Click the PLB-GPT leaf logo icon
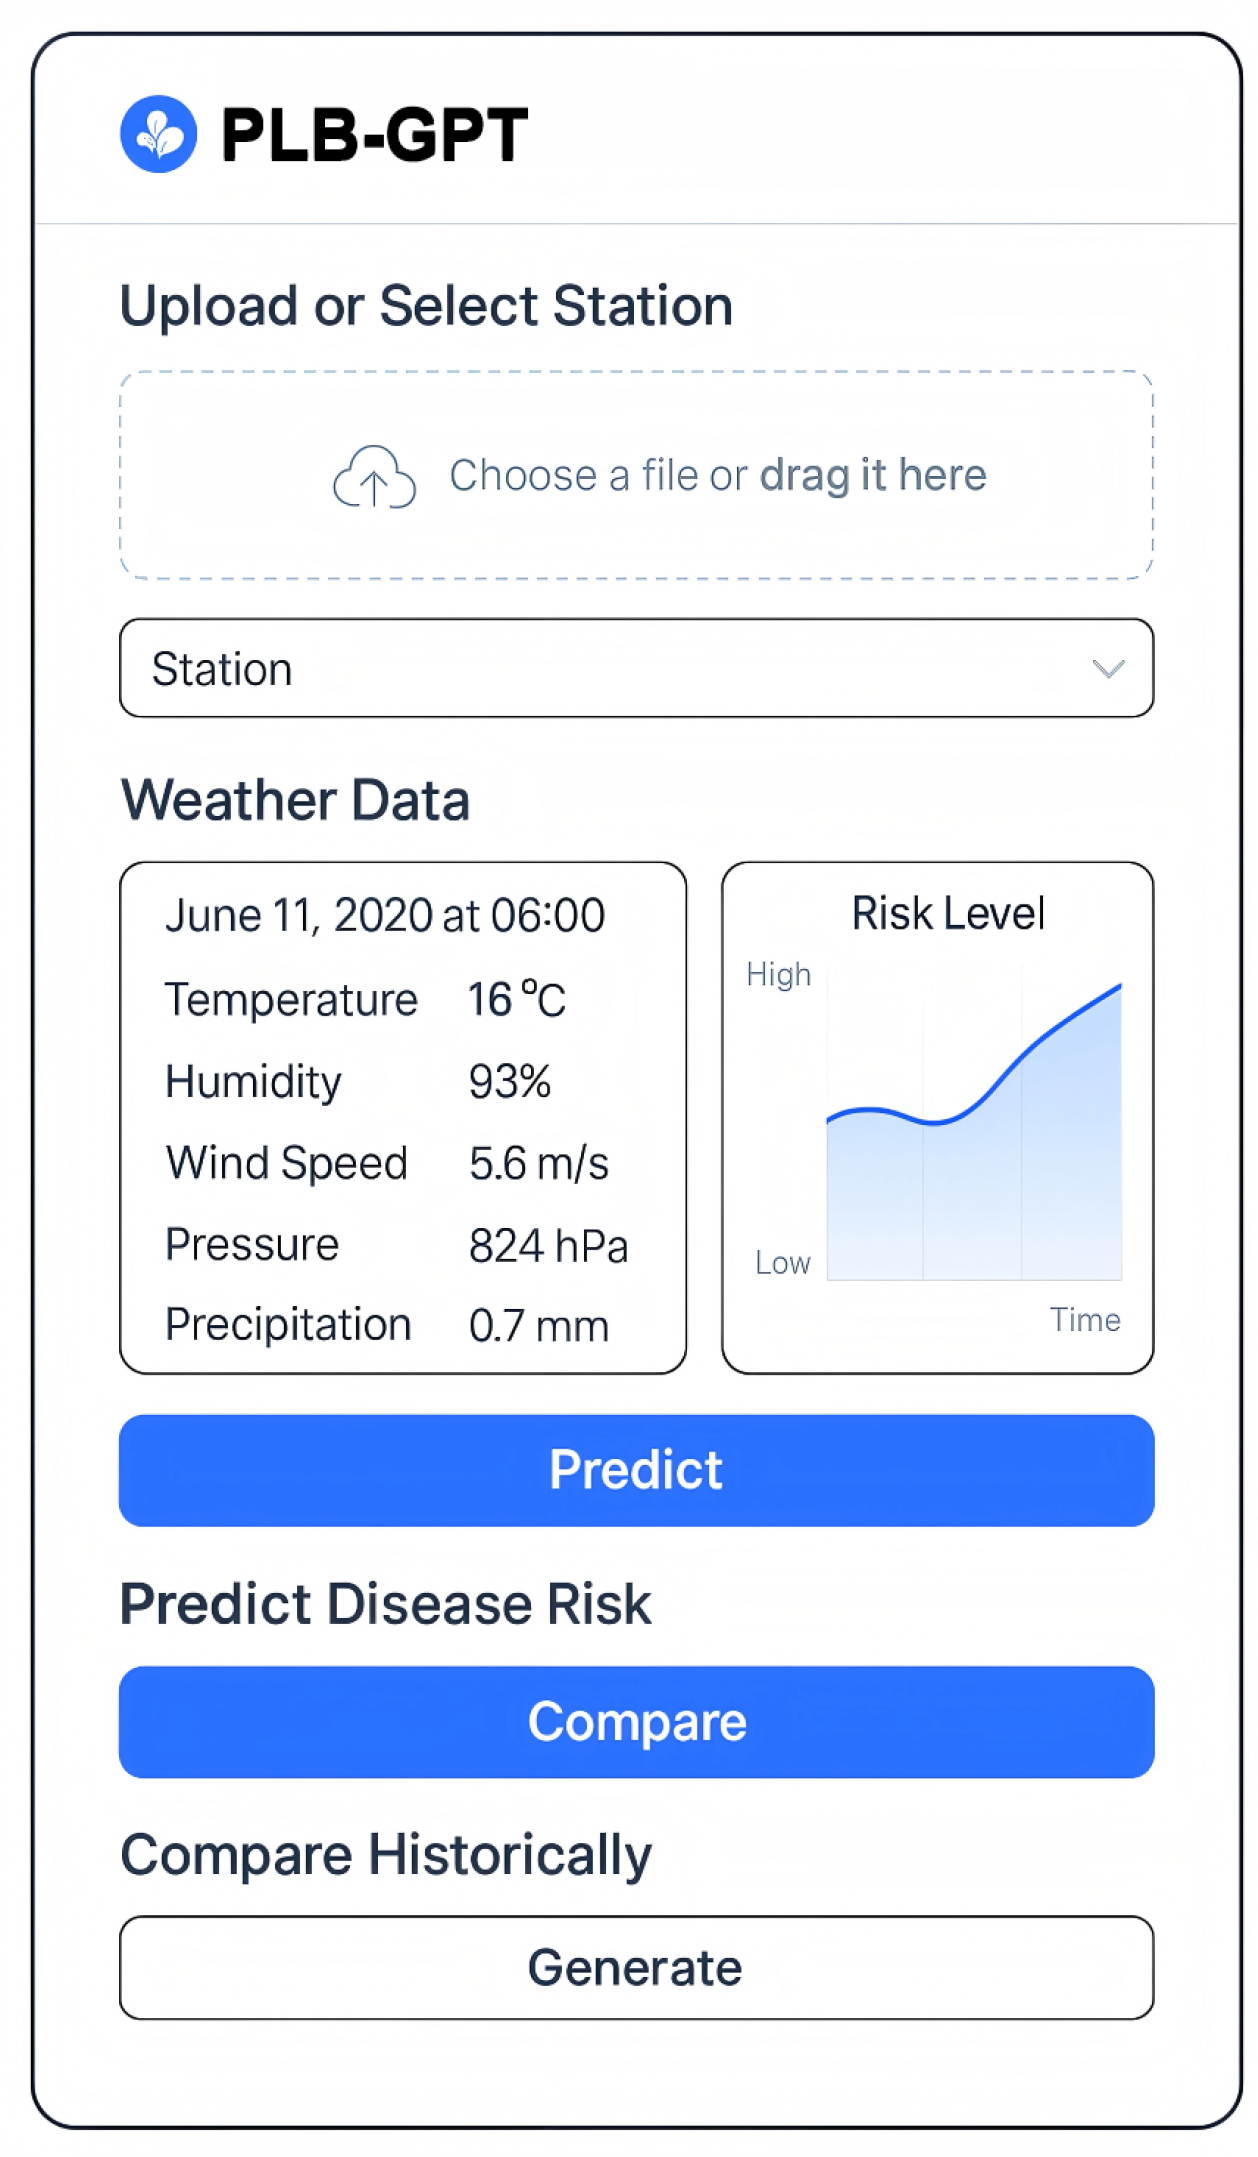Image resolution: width=1258 pixels, height=2157 pixels. [x=158, y=134]
